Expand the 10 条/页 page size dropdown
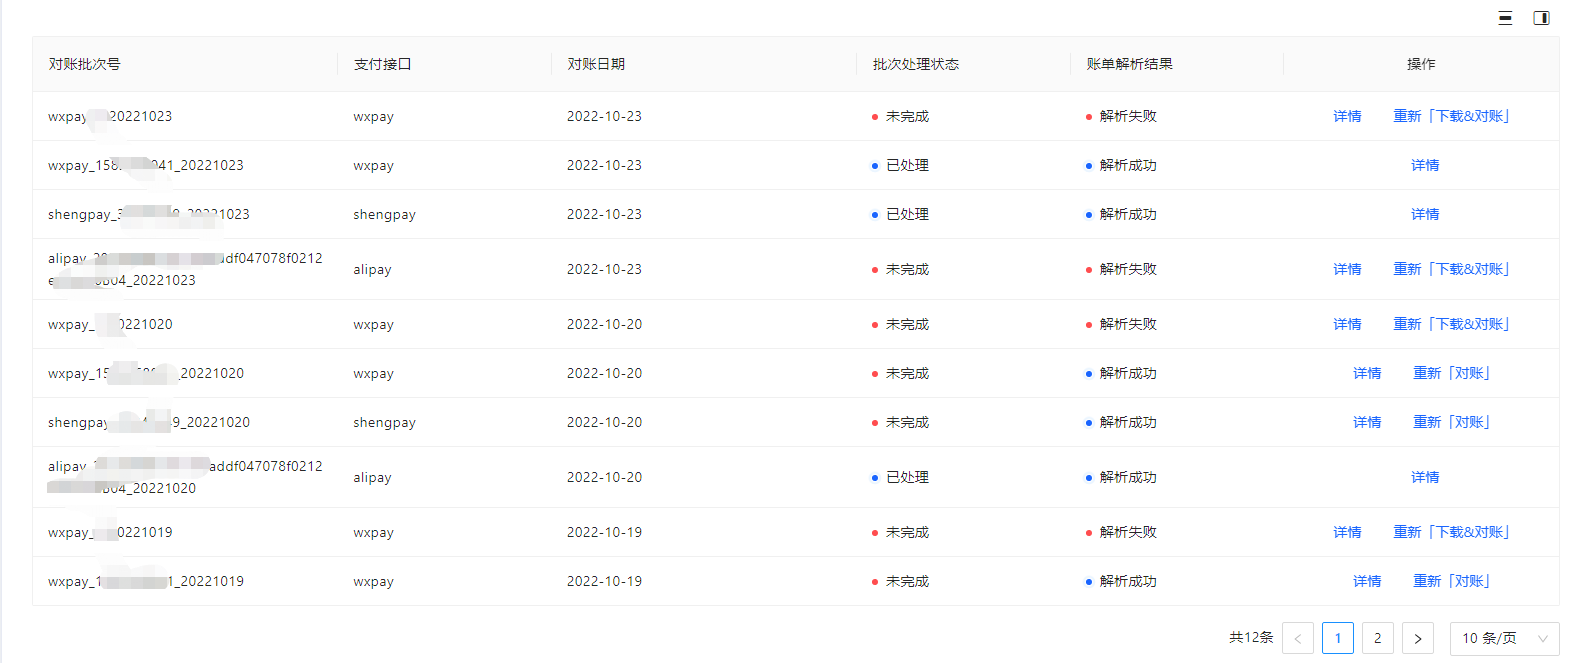The width and height of the screenshot is (1571, 663). pyautogui.click(x=1503, y=638)
